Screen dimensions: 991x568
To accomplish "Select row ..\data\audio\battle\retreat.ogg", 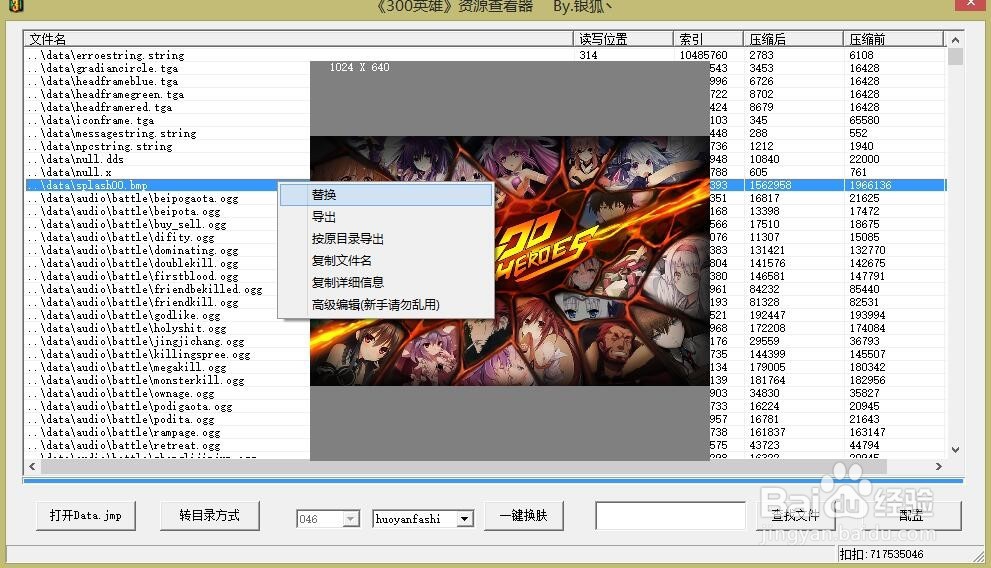I will (485, 445).
